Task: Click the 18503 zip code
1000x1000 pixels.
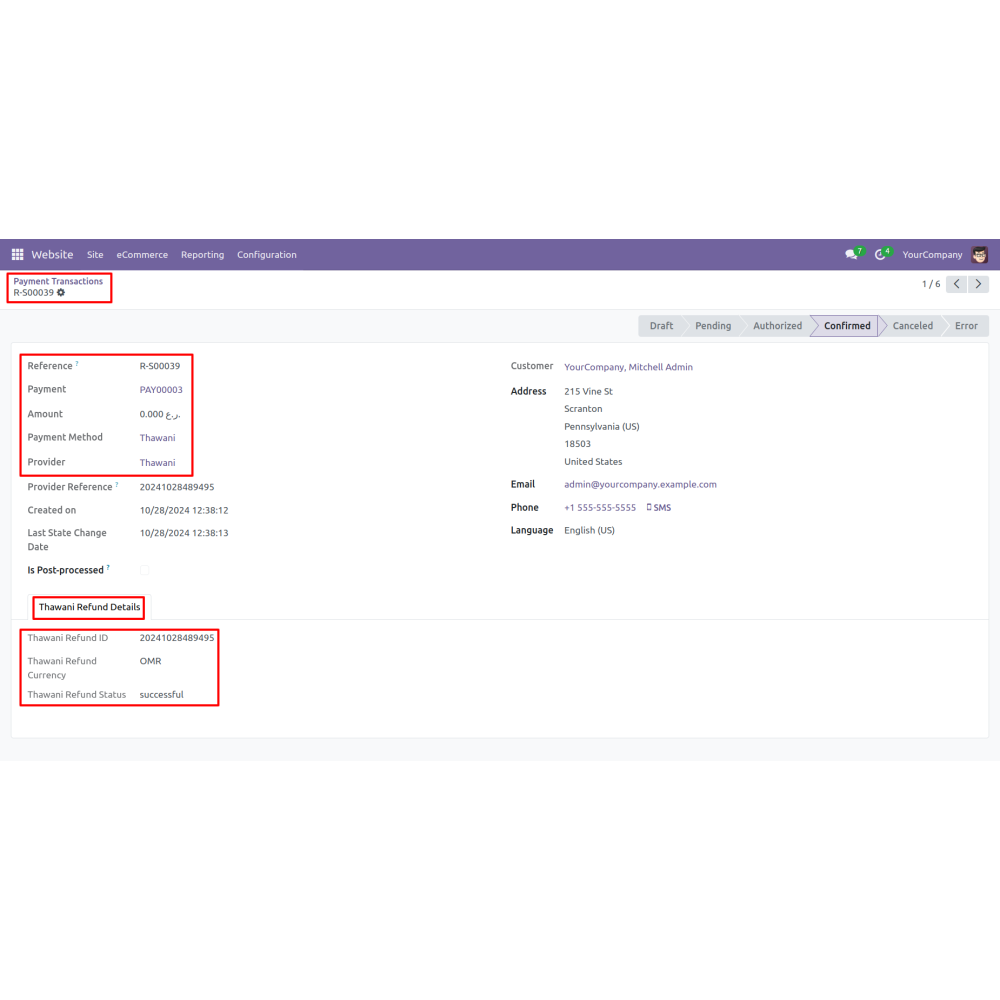Action: coord(577,444)
